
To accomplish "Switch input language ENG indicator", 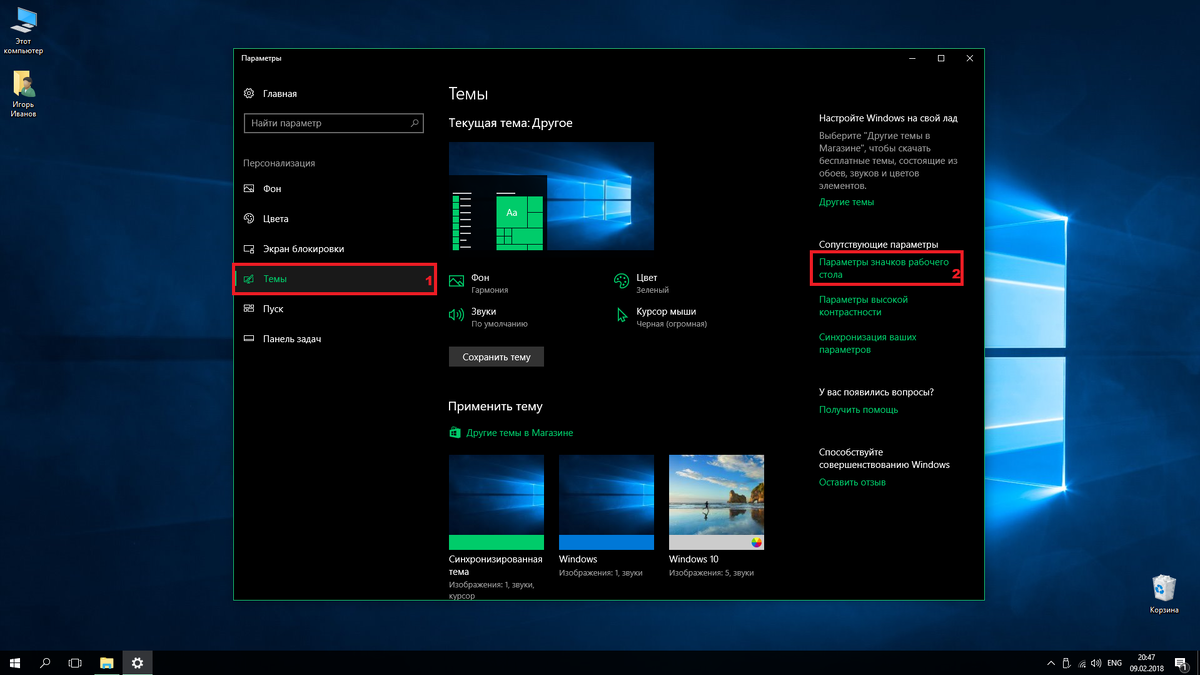I will click(1114, 662).
